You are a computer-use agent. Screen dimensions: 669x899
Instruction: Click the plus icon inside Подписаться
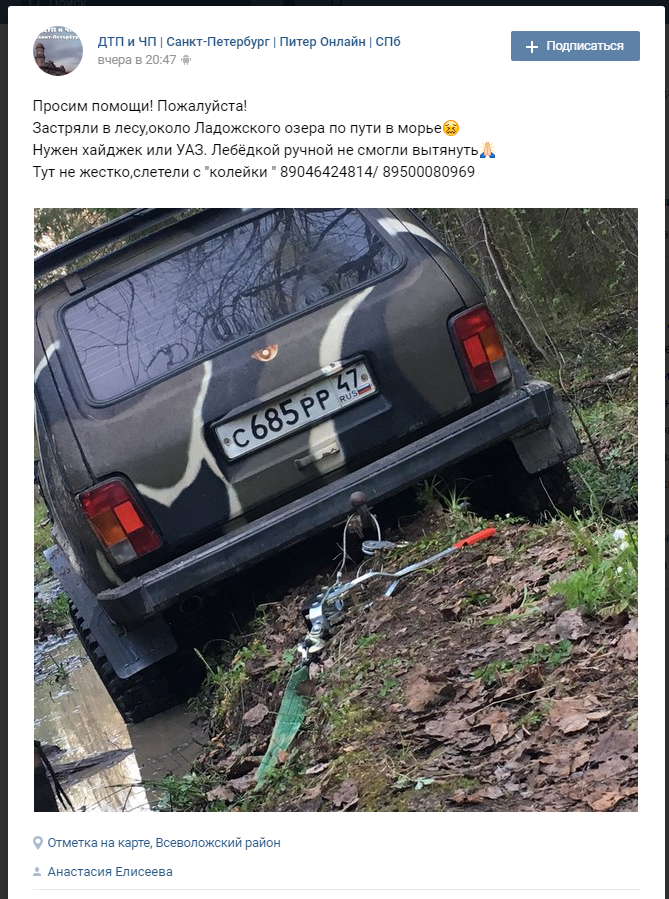point(531,46)
